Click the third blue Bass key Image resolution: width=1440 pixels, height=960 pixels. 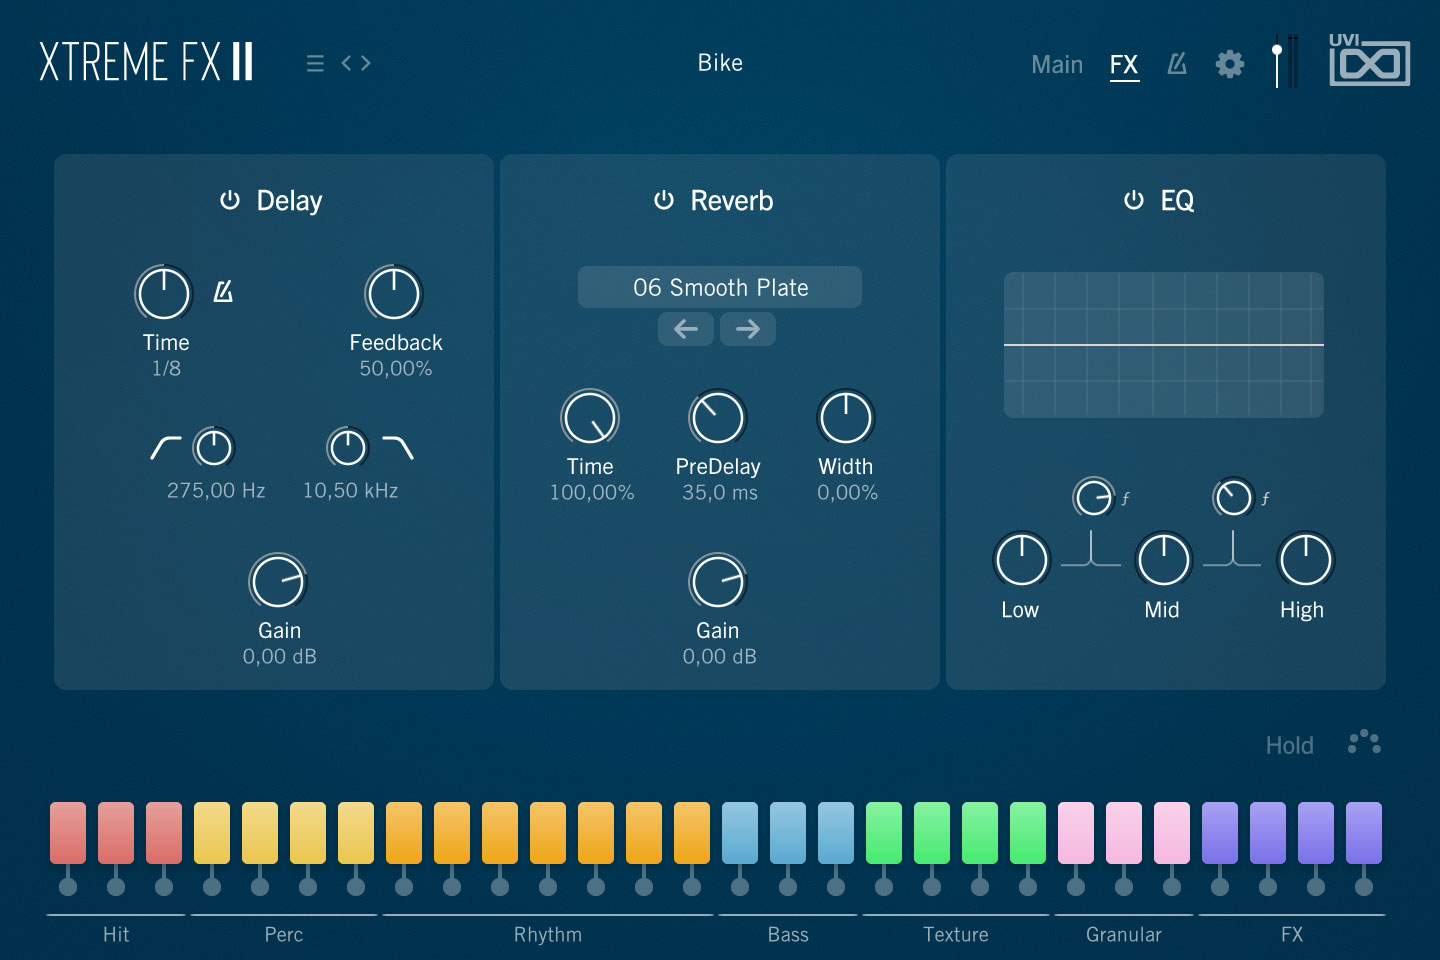pyautogui.click(x=836, y=832)
